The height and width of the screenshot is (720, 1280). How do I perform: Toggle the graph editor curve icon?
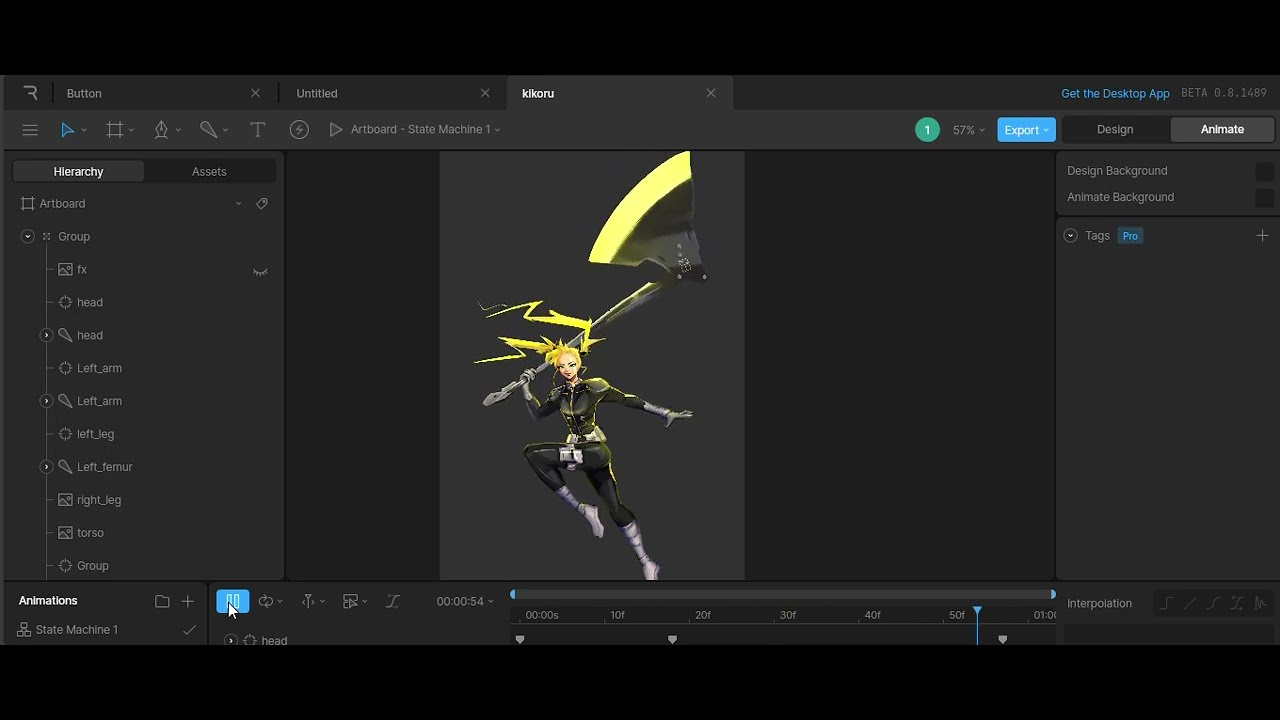point(393,601)
